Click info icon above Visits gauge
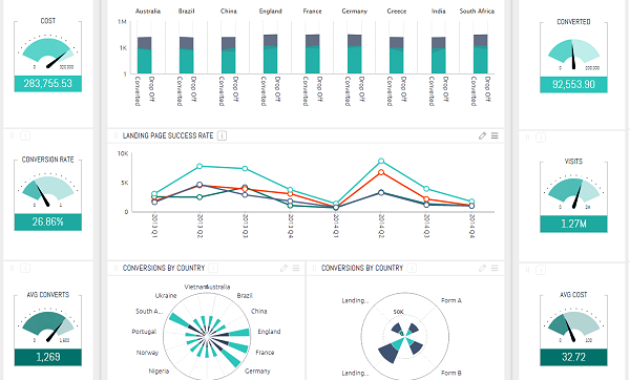This screenshot has width=630, height=380. pos(541,138)
